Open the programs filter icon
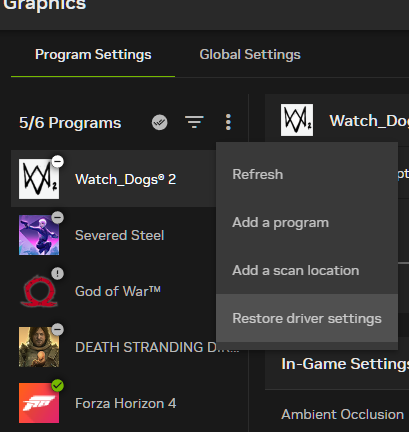Viewport: 409px width, 432px height. click(x=194, y=122)
